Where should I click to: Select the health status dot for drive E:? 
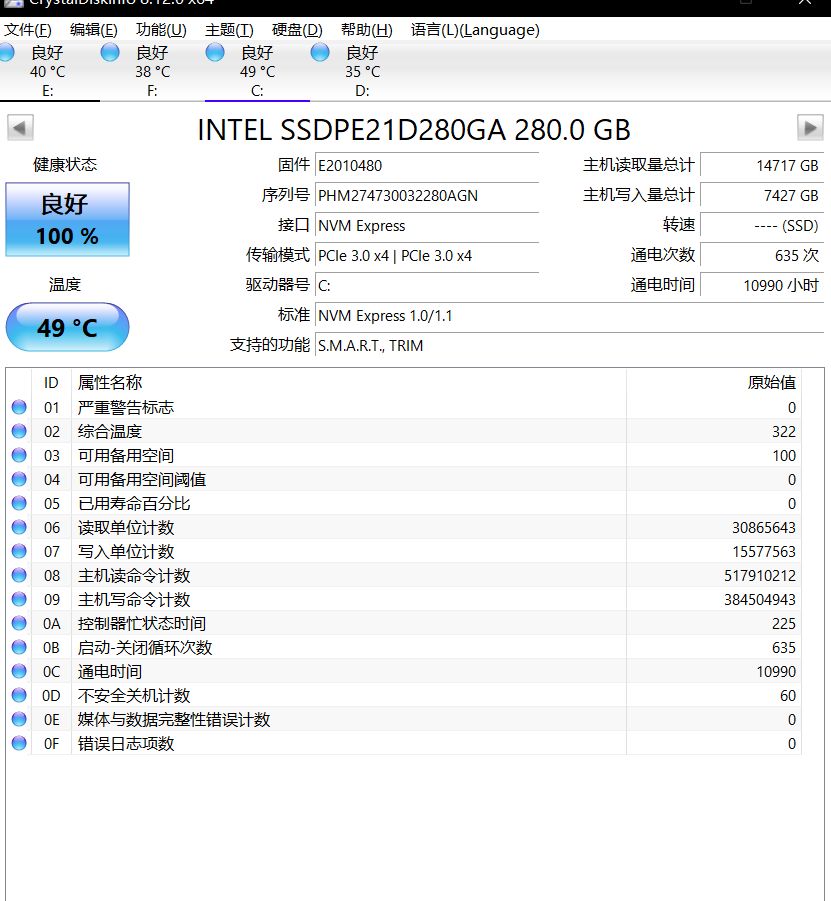click(8, 52)
